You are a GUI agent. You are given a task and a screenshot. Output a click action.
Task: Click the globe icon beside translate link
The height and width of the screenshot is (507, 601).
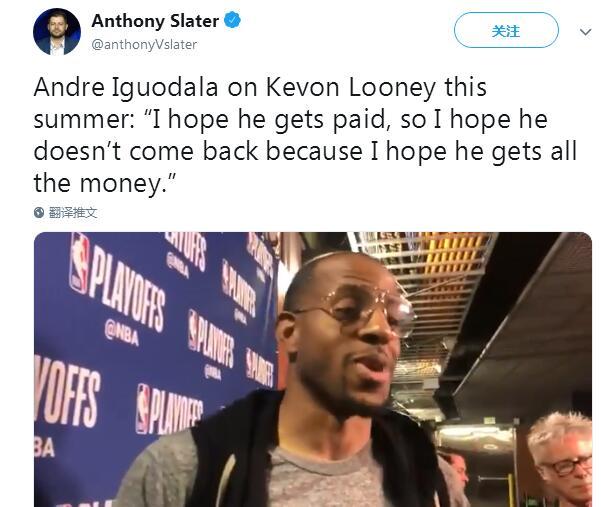pyautogui.click(x=39, y=212)
